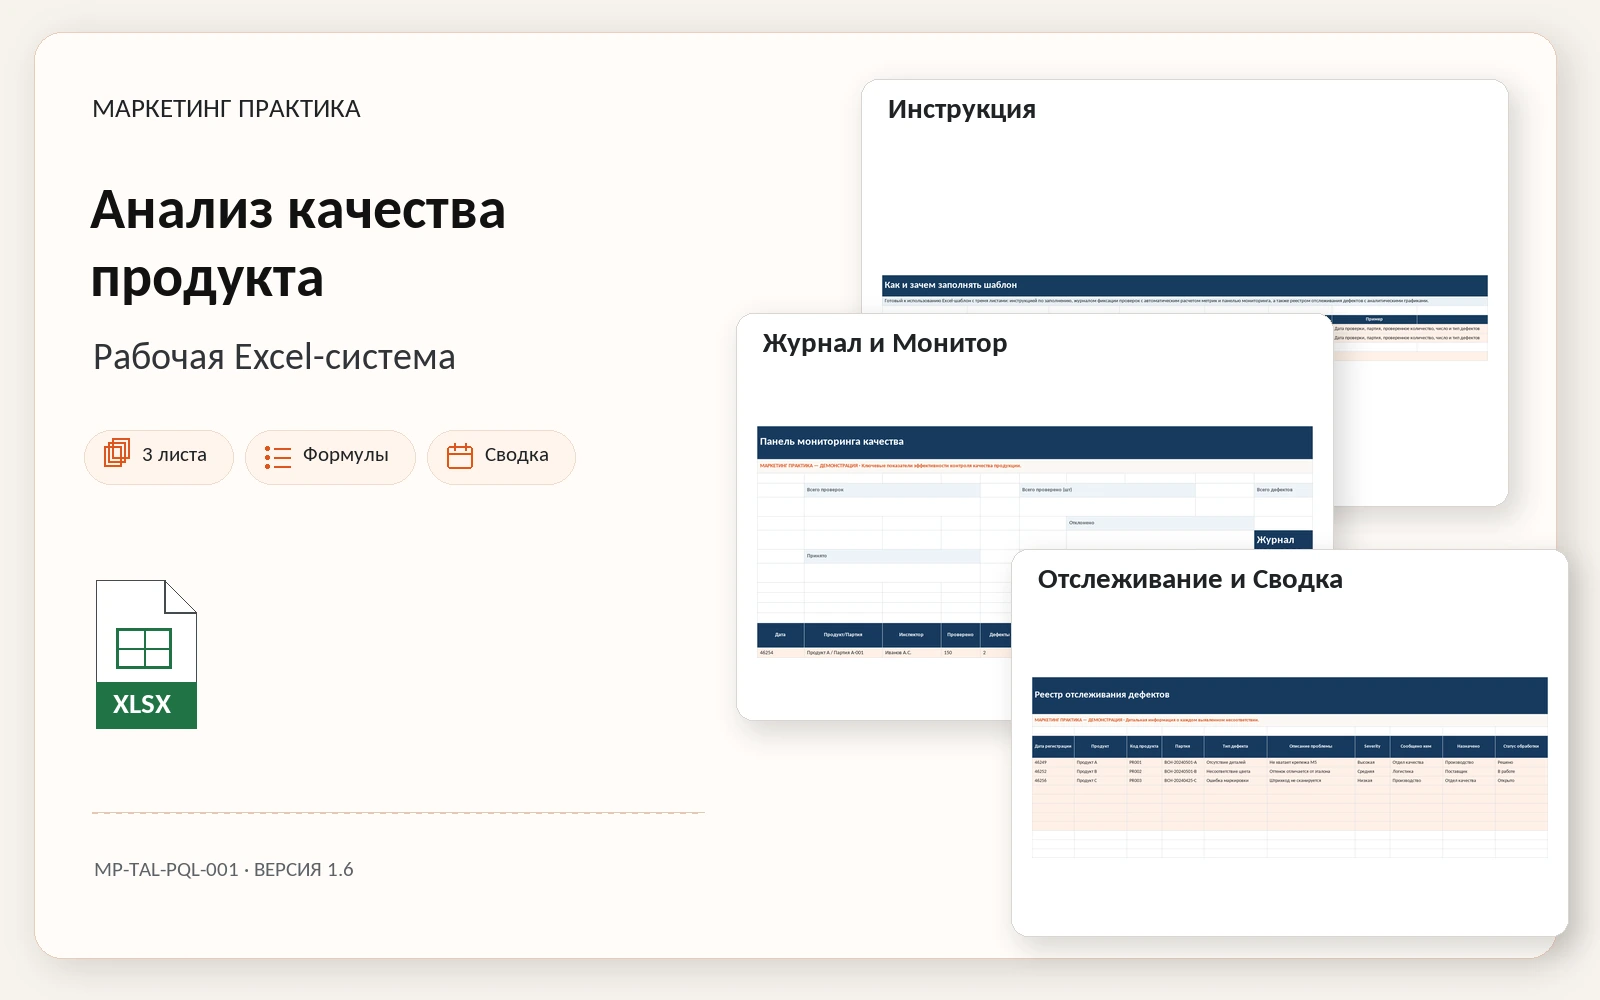This screenshot has width=1600, height=1000.
Task: Click the "Отслеживание и Сводка" card title
Action: (1190, 579)
